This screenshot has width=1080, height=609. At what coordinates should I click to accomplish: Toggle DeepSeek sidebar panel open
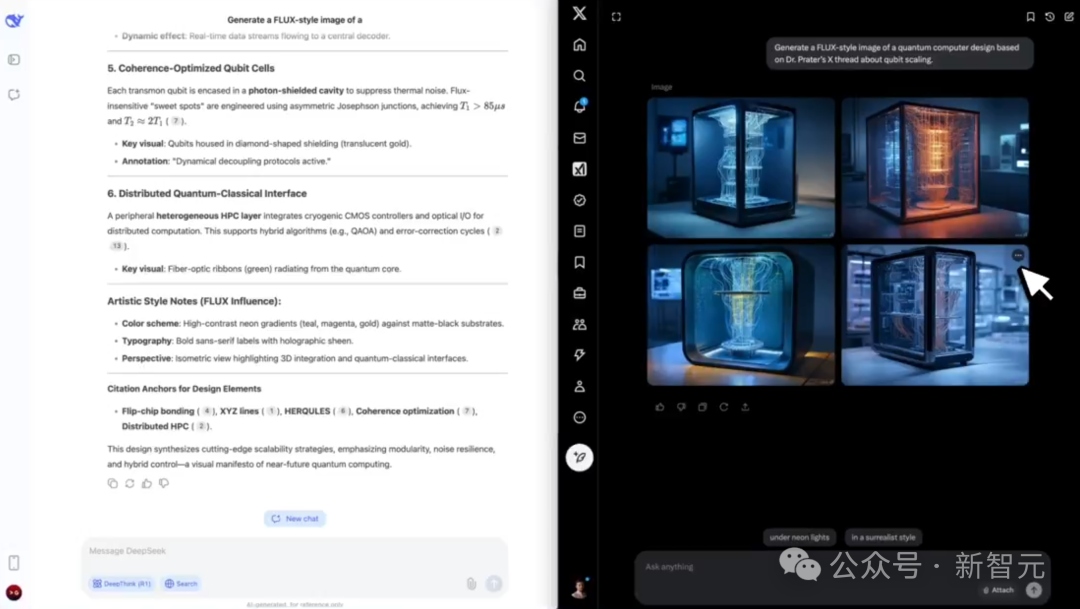[14, 60]
